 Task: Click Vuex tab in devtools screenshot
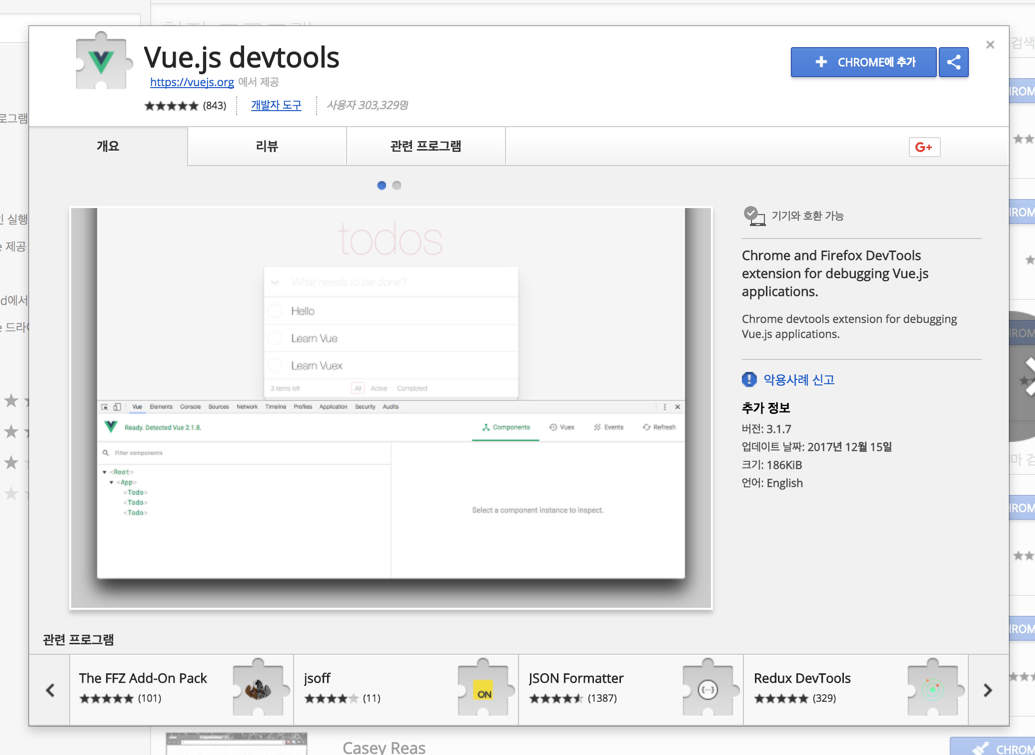pos(562,427)
